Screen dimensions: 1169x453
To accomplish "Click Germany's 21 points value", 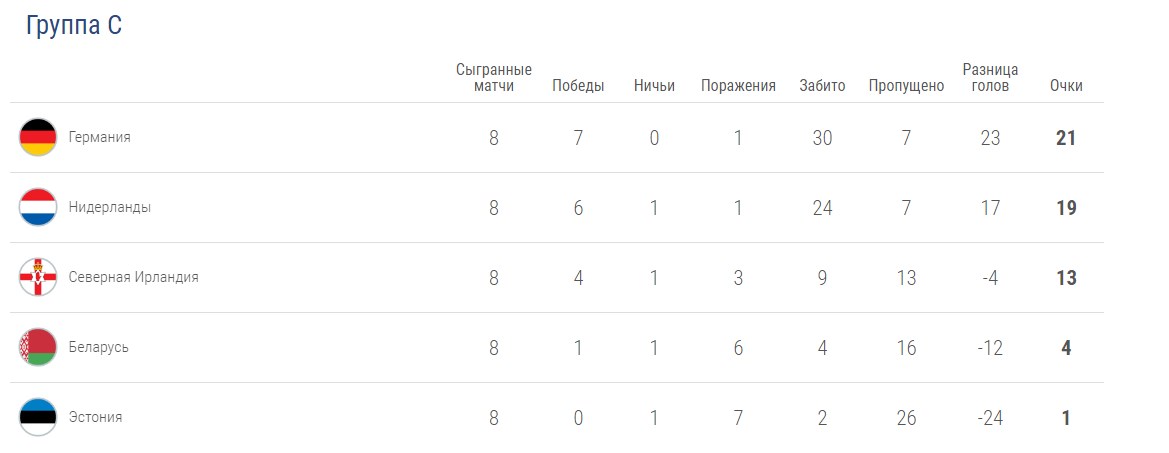I will (x=1066, y=138).
